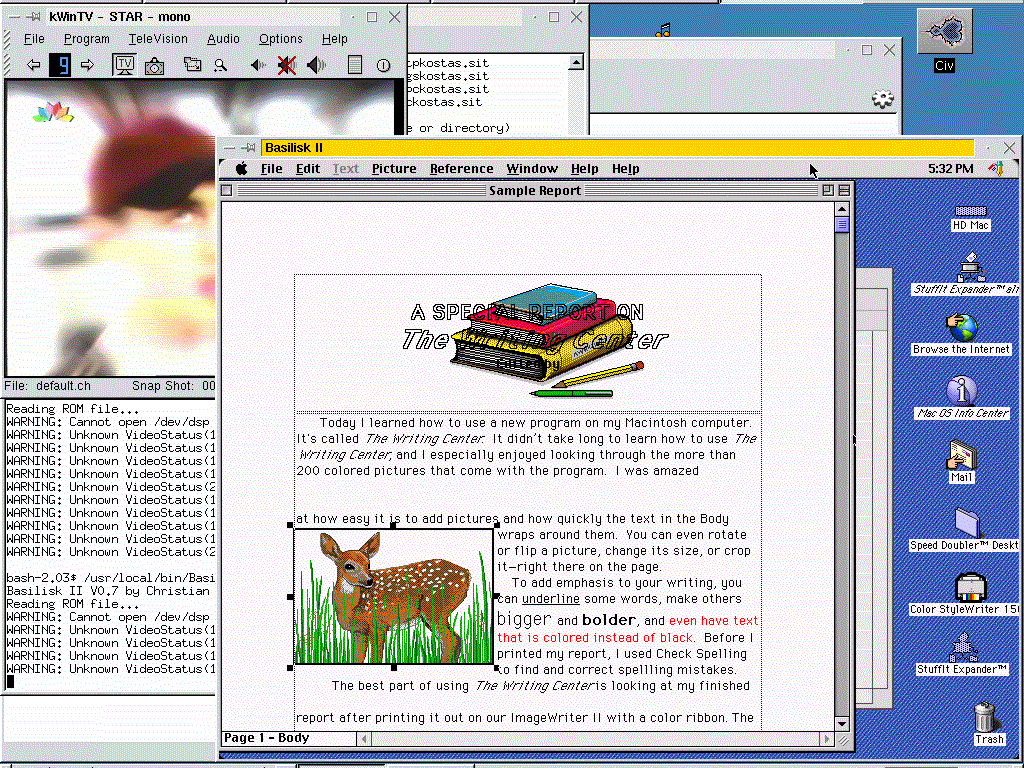This screenshot has height=768, width=1024.
Task: Click the 'Page 1 - Body' status label
Action: point(266,738)
